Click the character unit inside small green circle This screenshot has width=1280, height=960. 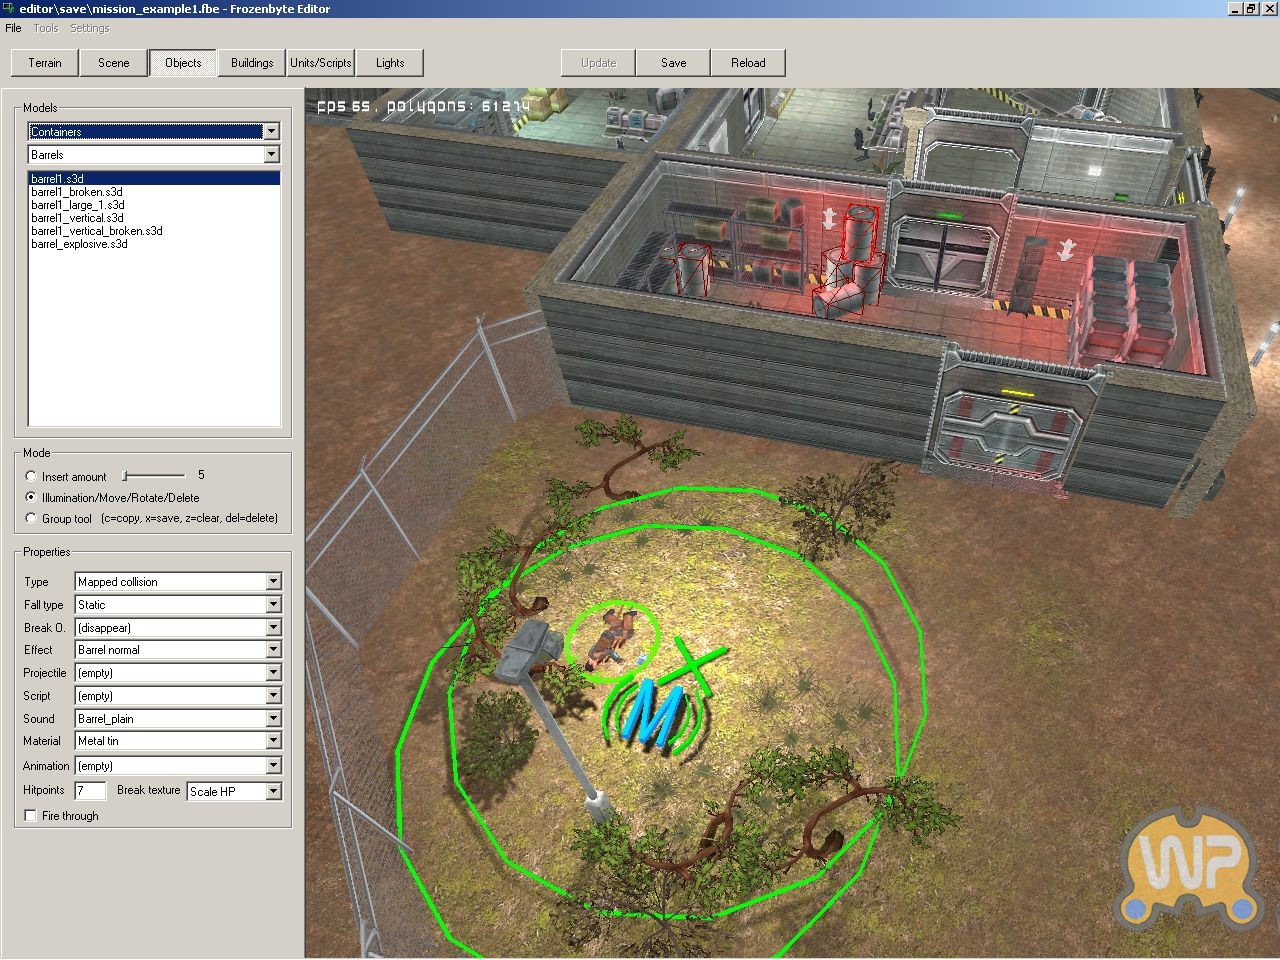pos(611,638)
